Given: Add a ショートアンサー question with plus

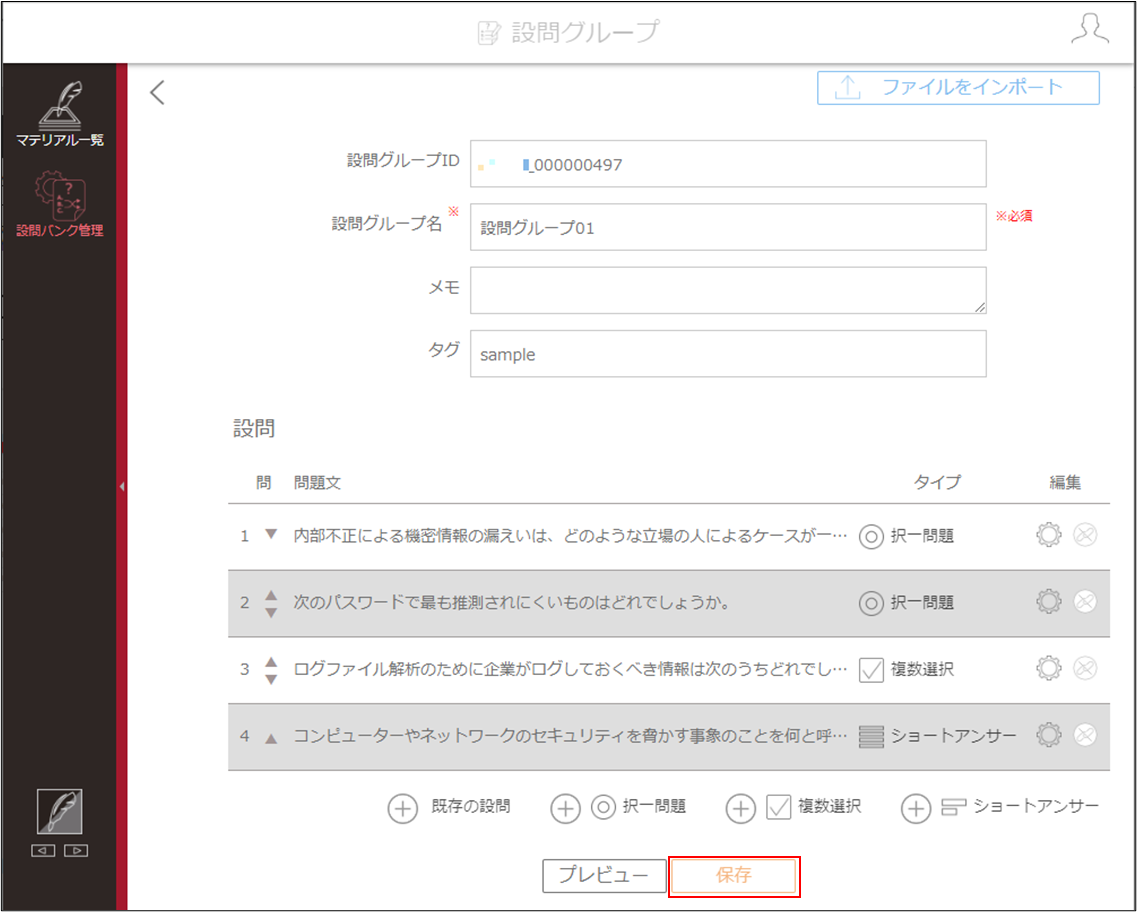Looking at the screenshot, I should click(x=916, y=808).
